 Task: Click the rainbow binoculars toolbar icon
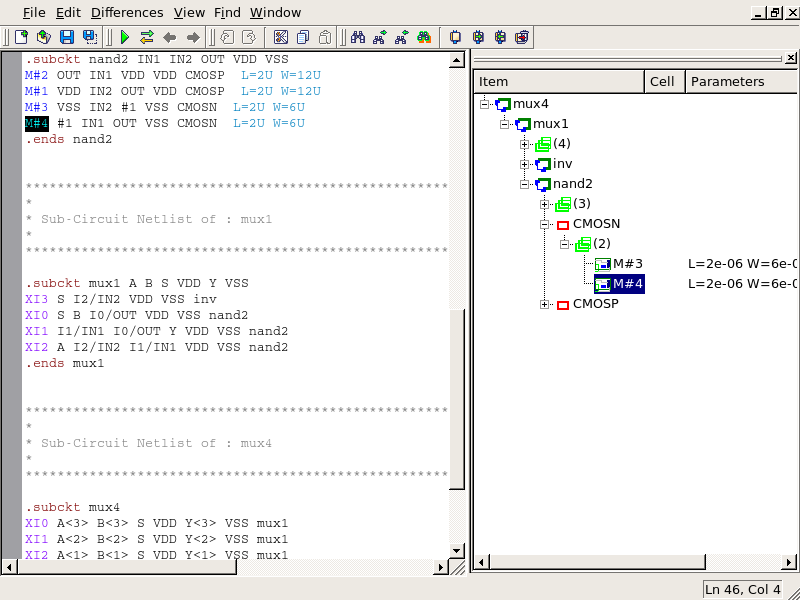tap(424, 37)
